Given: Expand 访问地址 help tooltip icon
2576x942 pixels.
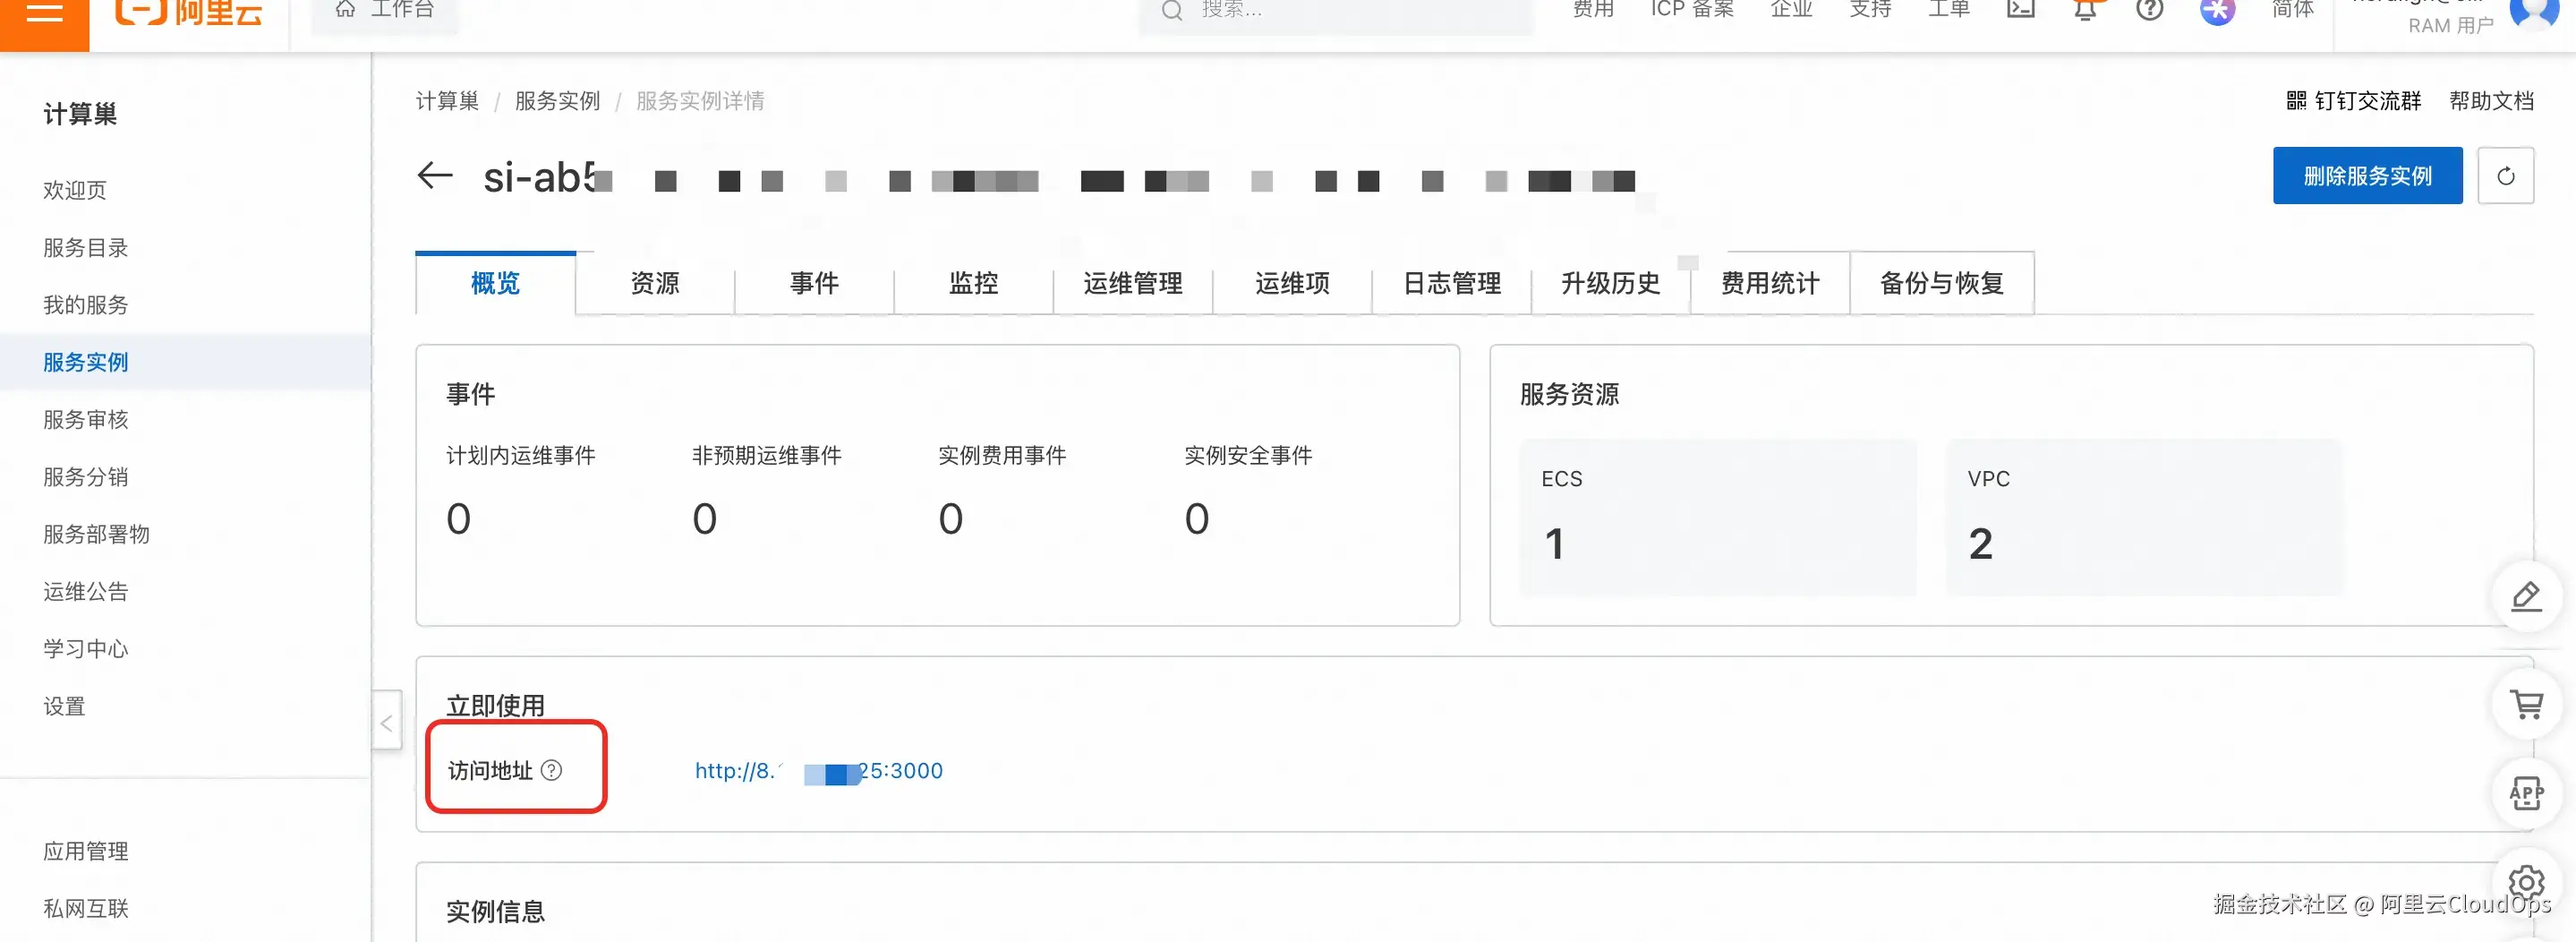Looking at the screenshot, I should click(x=553, y=770).
